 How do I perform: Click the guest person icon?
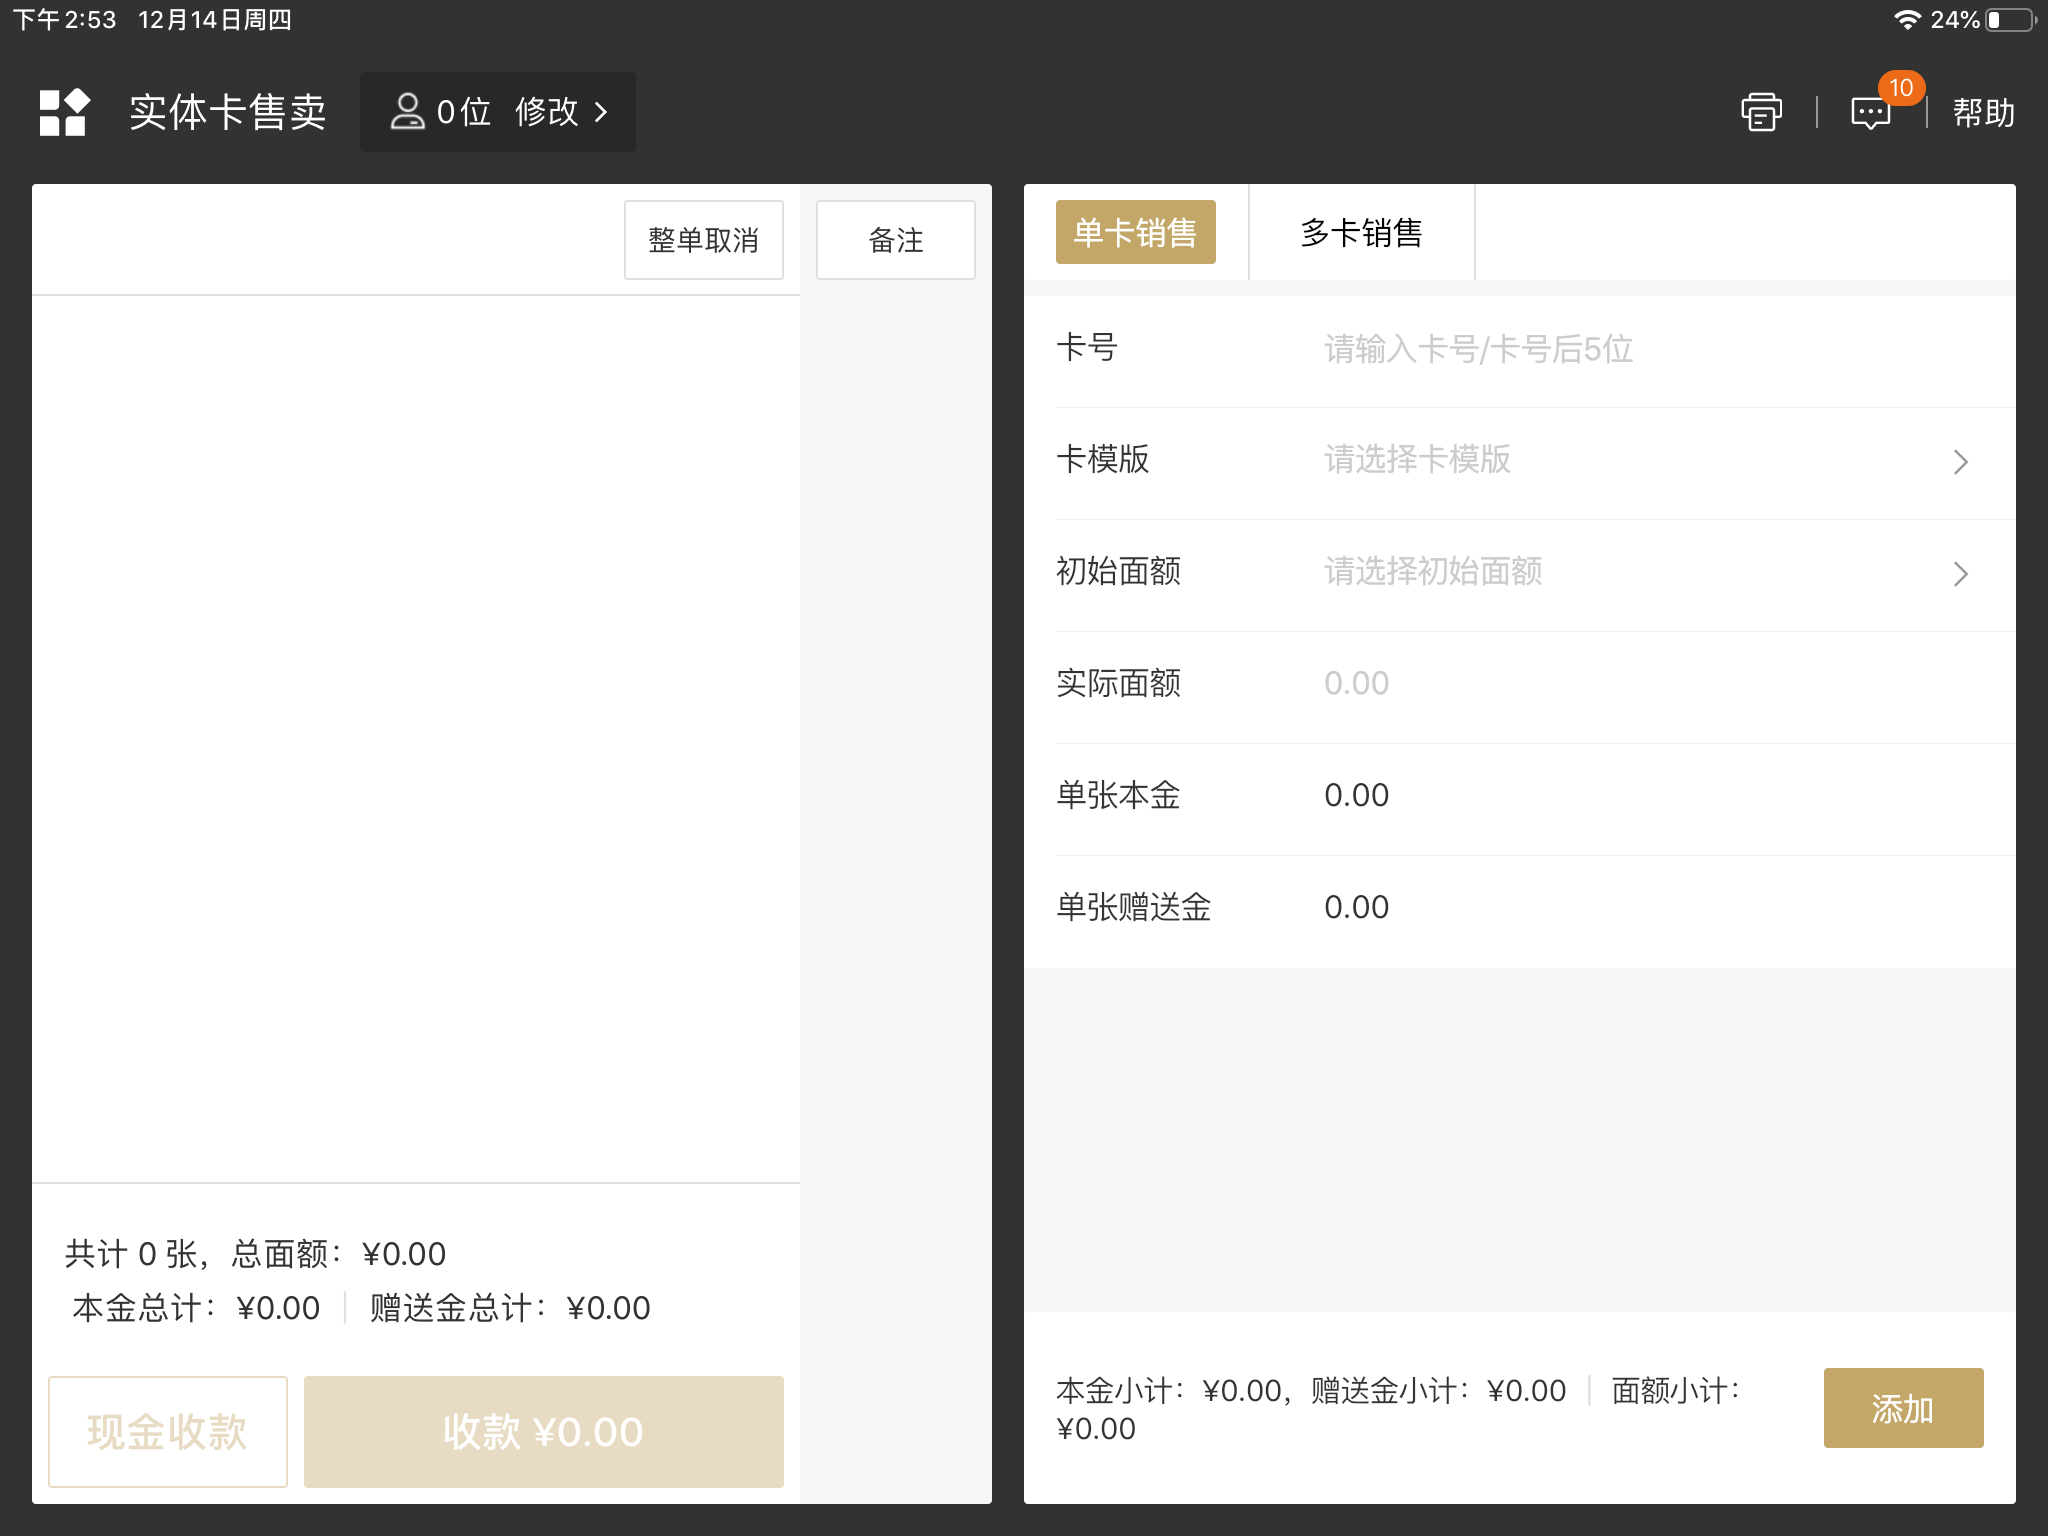[407, 111]
